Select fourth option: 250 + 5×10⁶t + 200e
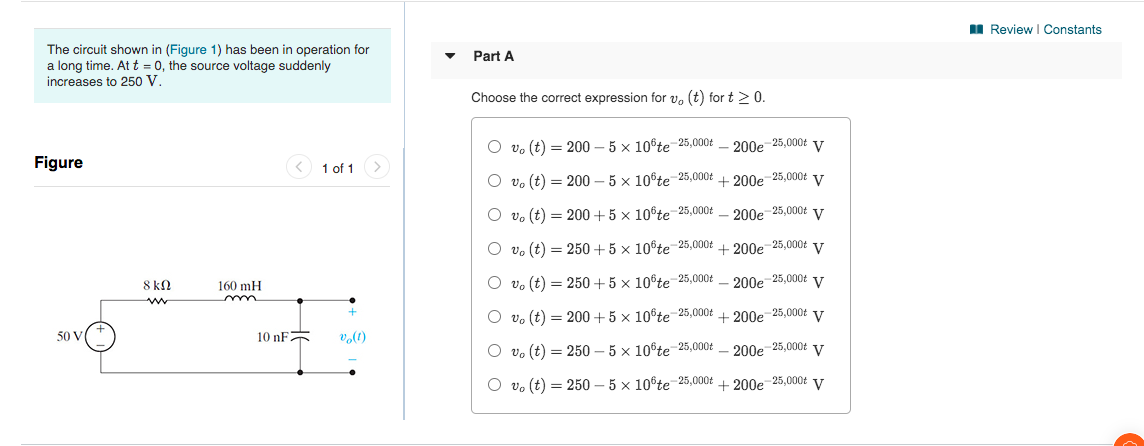Viewport: 1144px width, 446px height. click(x=495, y=248)
